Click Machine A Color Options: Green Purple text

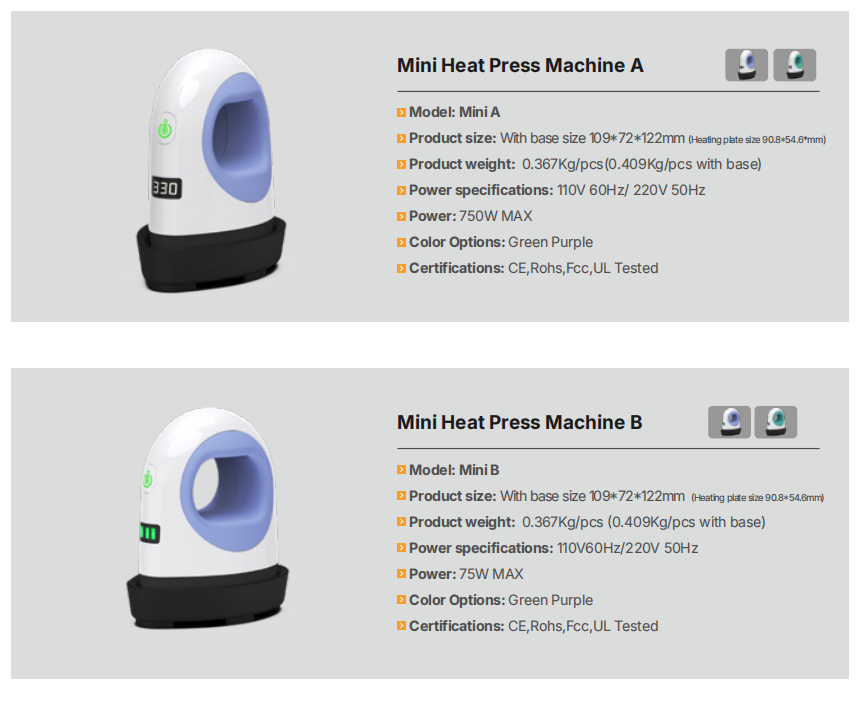pos(500,242)
